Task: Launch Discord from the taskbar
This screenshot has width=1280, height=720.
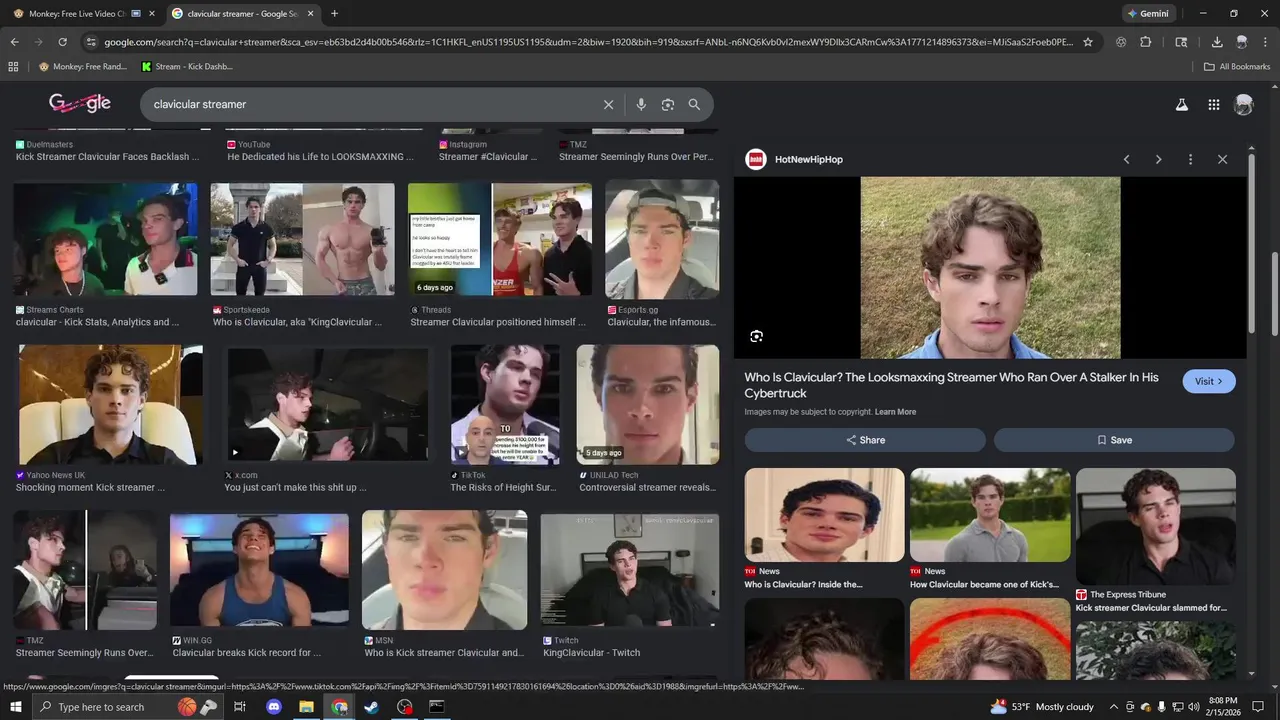Action: click(273, 707)
